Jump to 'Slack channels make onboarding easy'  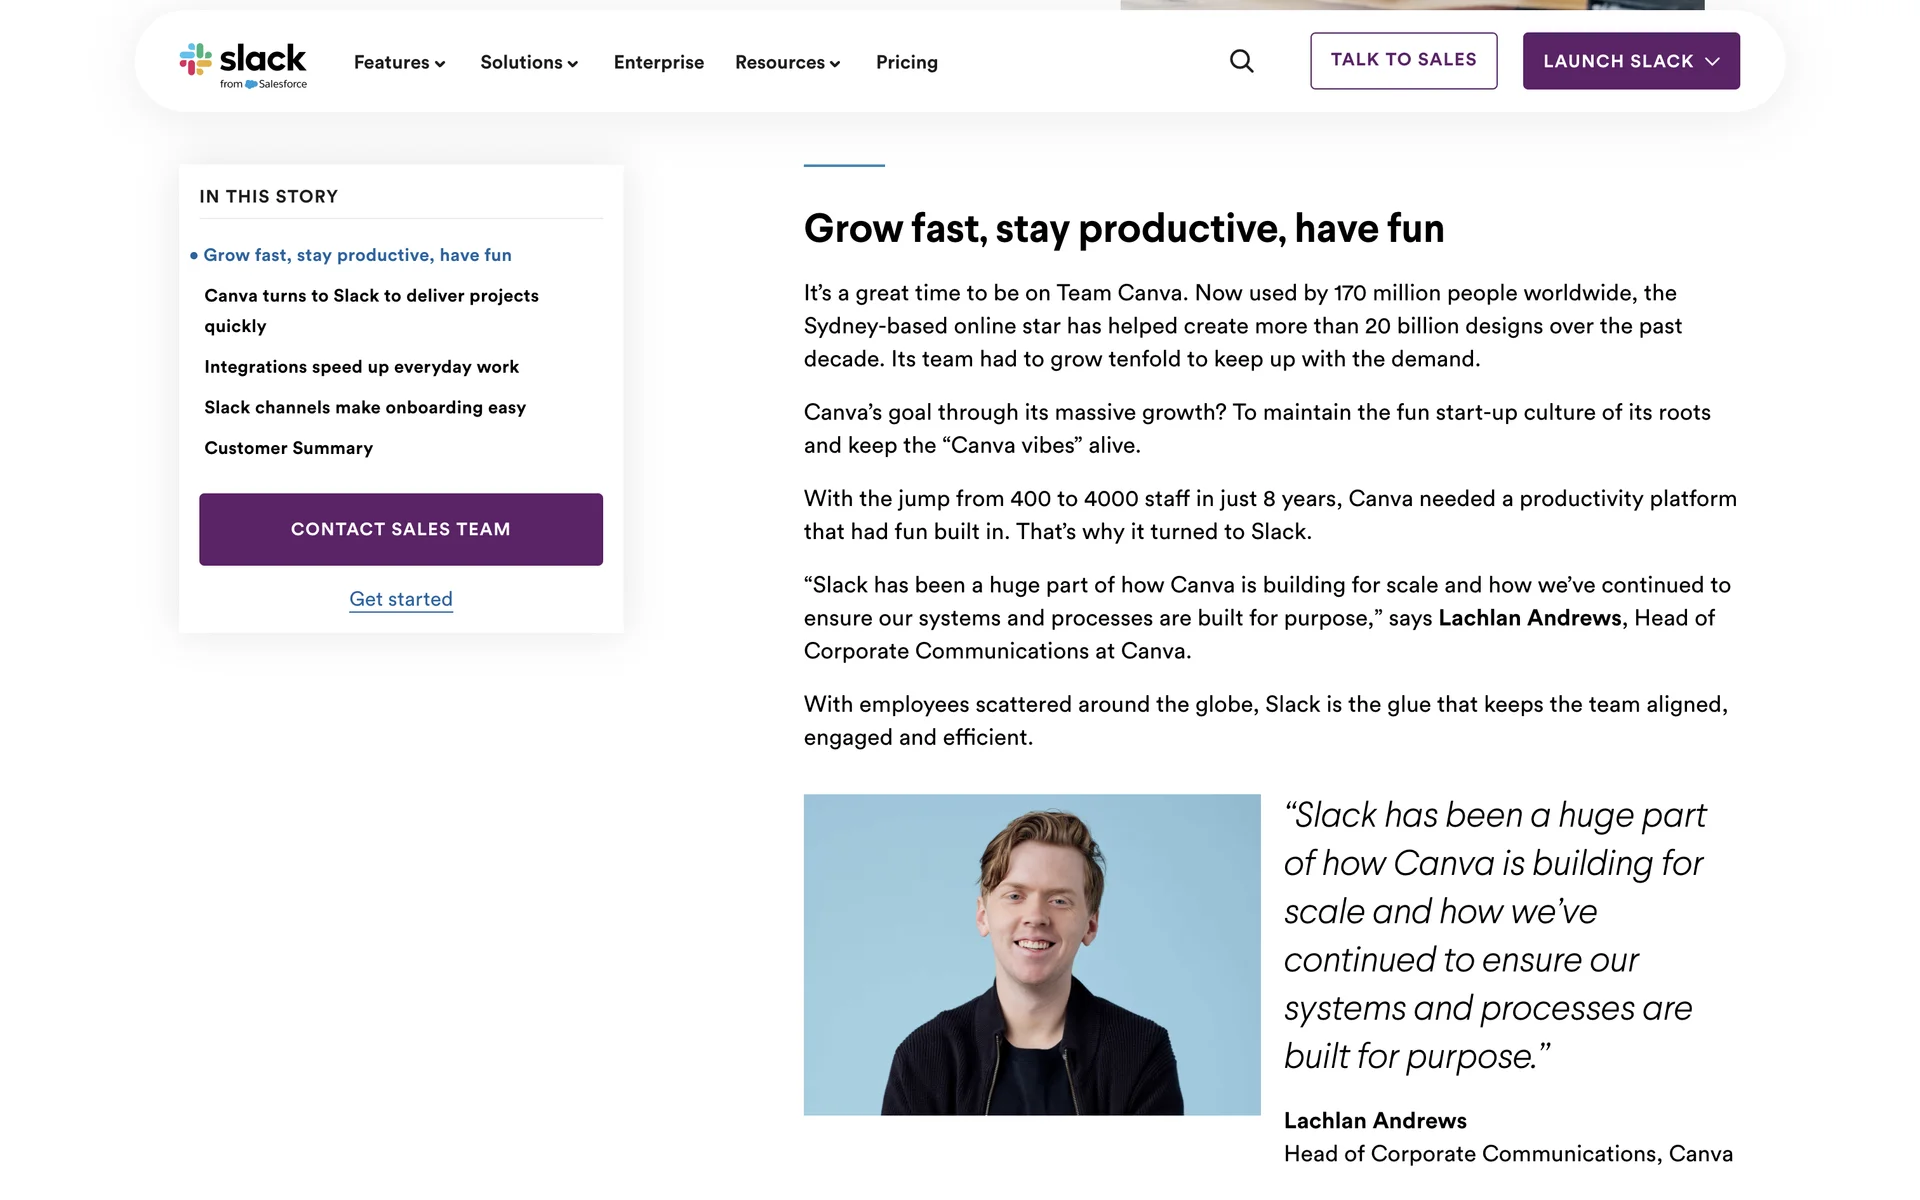(x=364, y=407)
